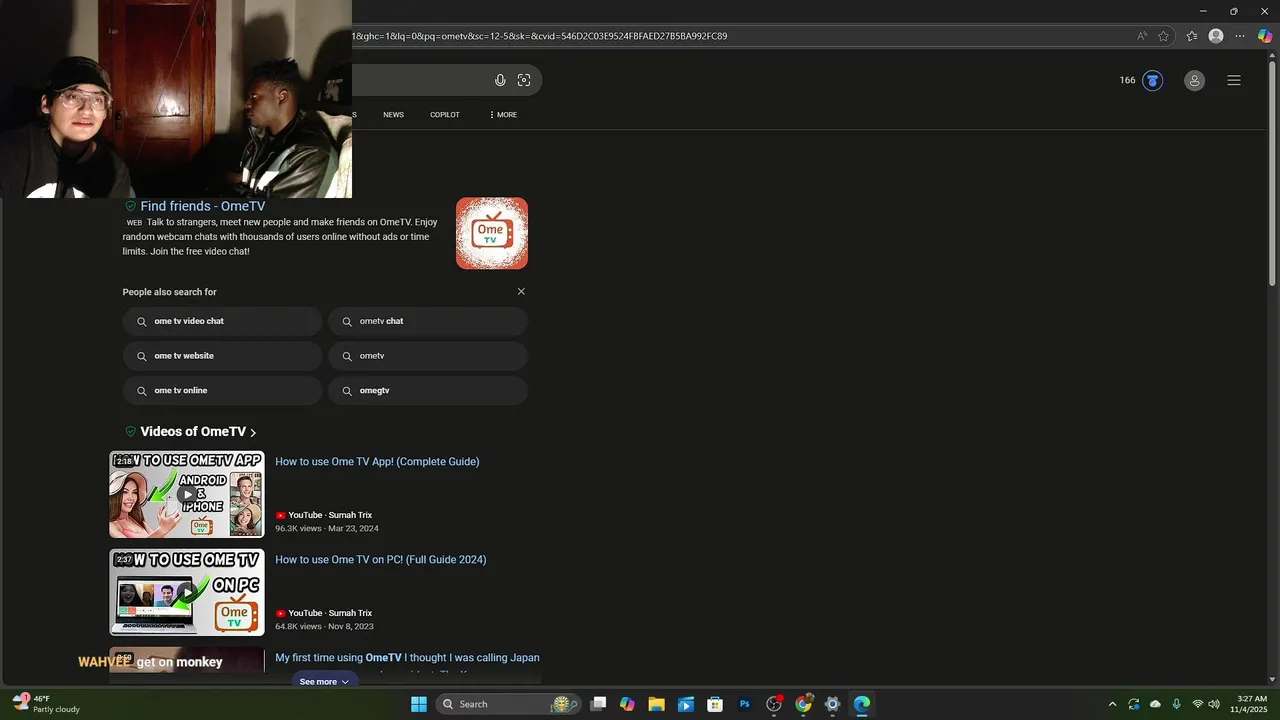Click the microphone tray icon
Viewport: 1280px width, 720px height.
point(1176,704)
